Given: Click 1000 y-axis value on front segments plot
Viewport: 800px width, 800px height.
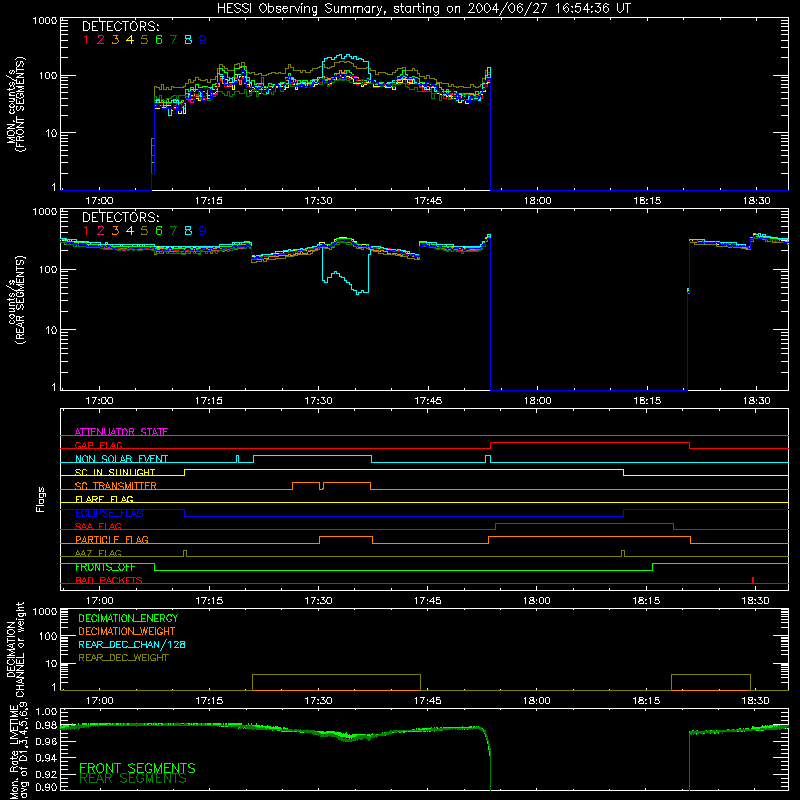Looking at the screenshot, I should [44, 21].
